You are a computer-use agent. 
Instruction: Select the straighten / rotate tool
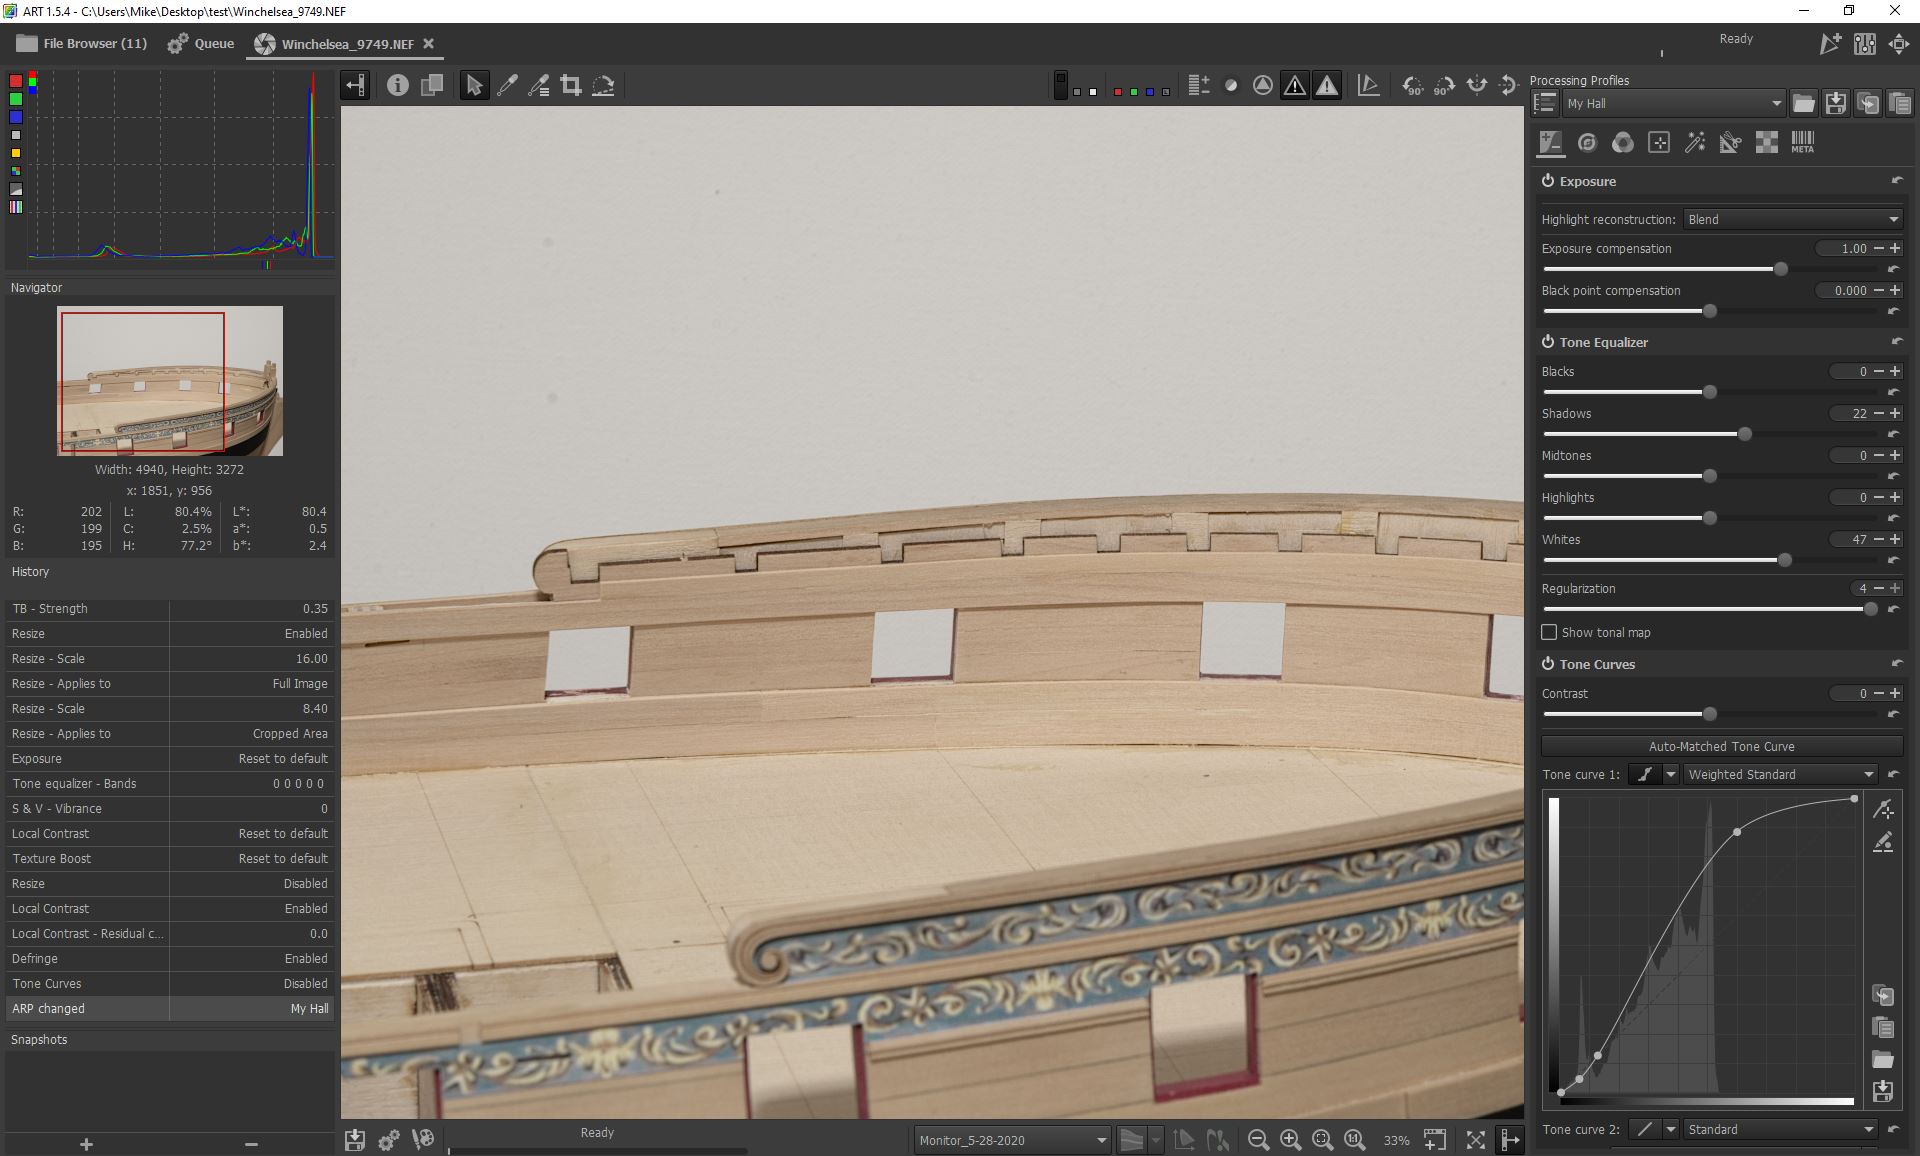coord(603,86)
